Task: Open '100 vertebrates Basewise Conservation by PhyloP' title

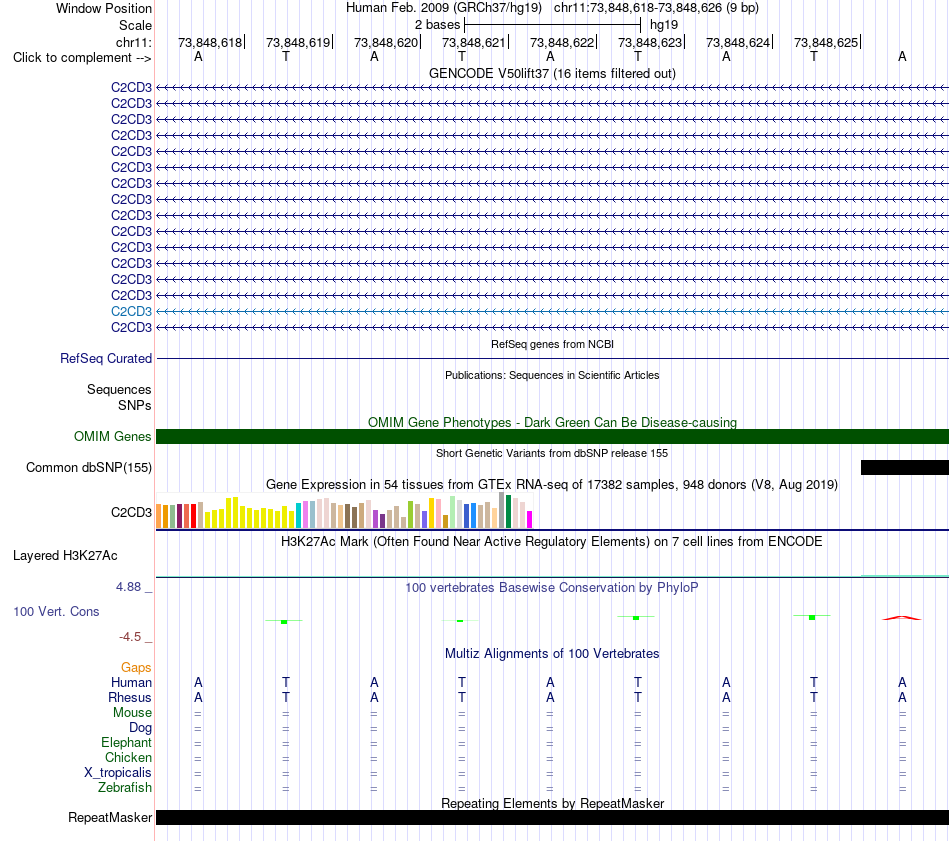Action: [552, 588]
